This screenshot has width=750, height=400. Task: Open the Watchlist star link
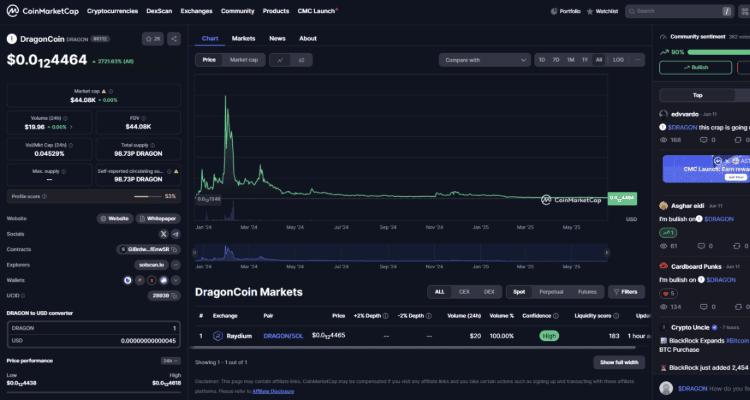point(602,11)
